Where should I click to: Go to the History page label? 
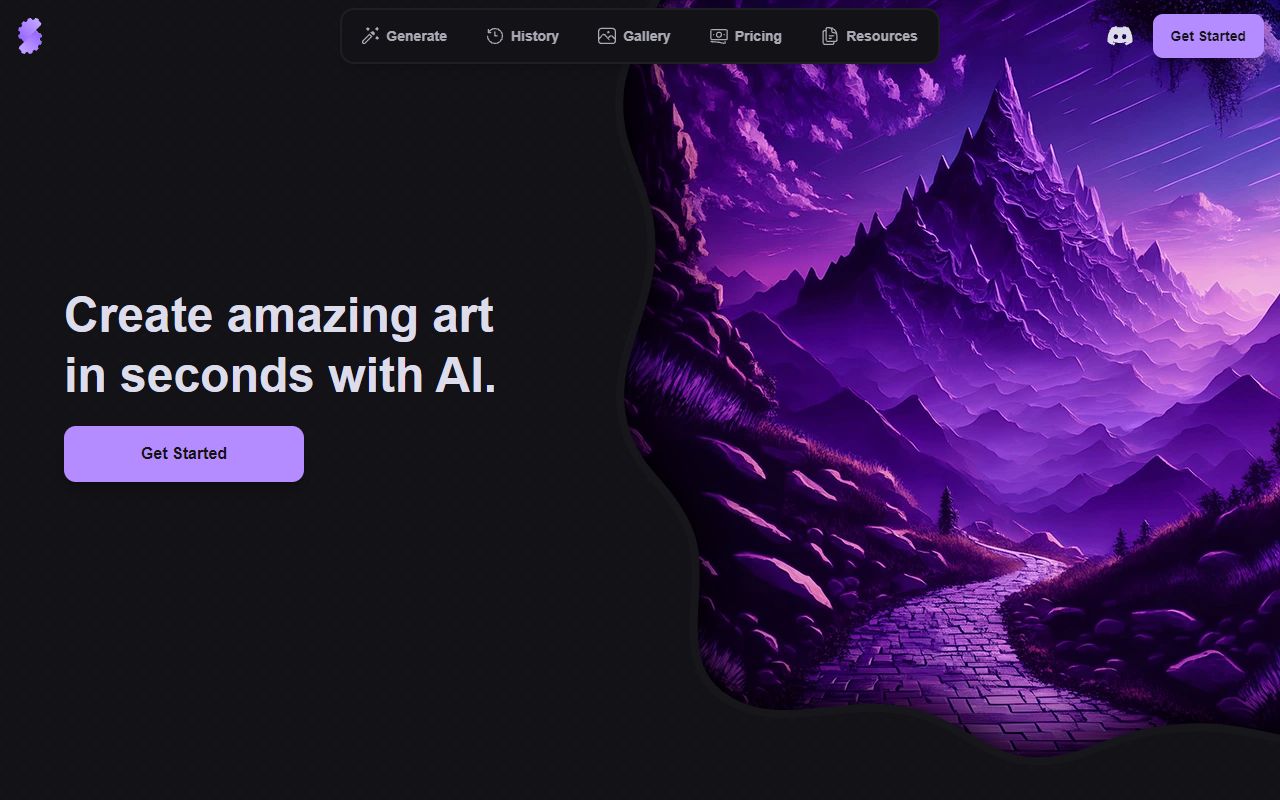pyautogui.click(x=534, y=36)
